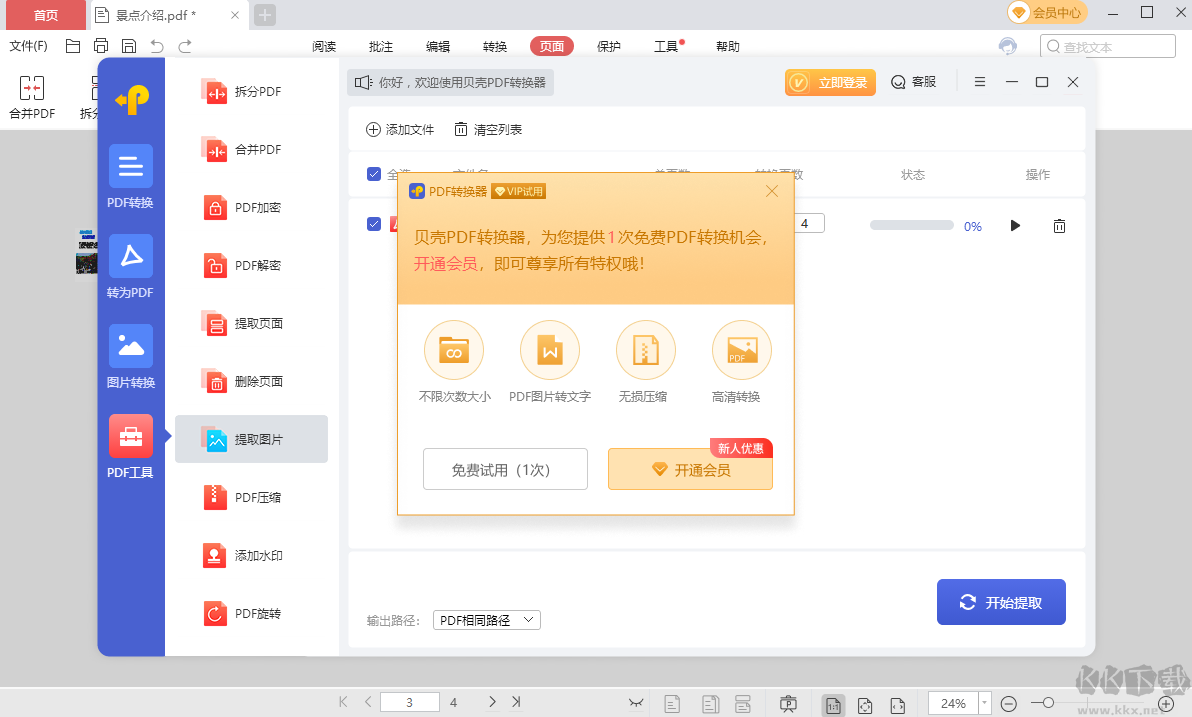Uncheck the file row checkbox
This screenshot has height=717, width=1192.
374,224
